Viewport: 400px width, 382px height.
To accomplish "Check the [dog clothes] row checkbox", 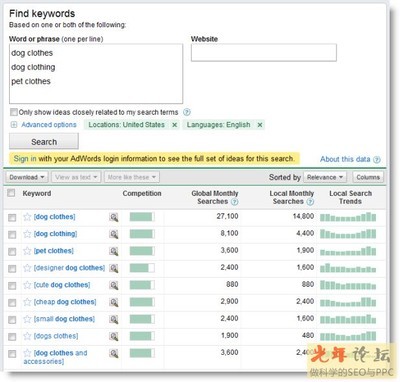I will point(12,218).
